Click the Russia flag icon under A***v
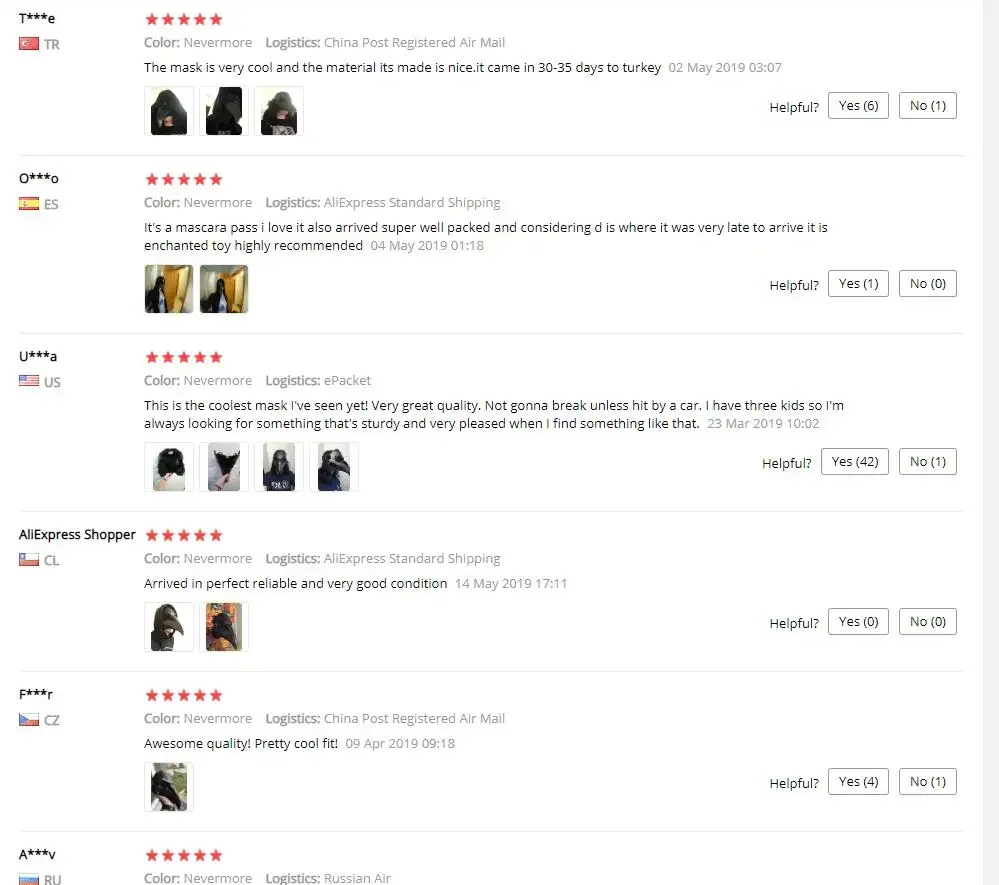999x885 pixels. [x=29, y=879]
